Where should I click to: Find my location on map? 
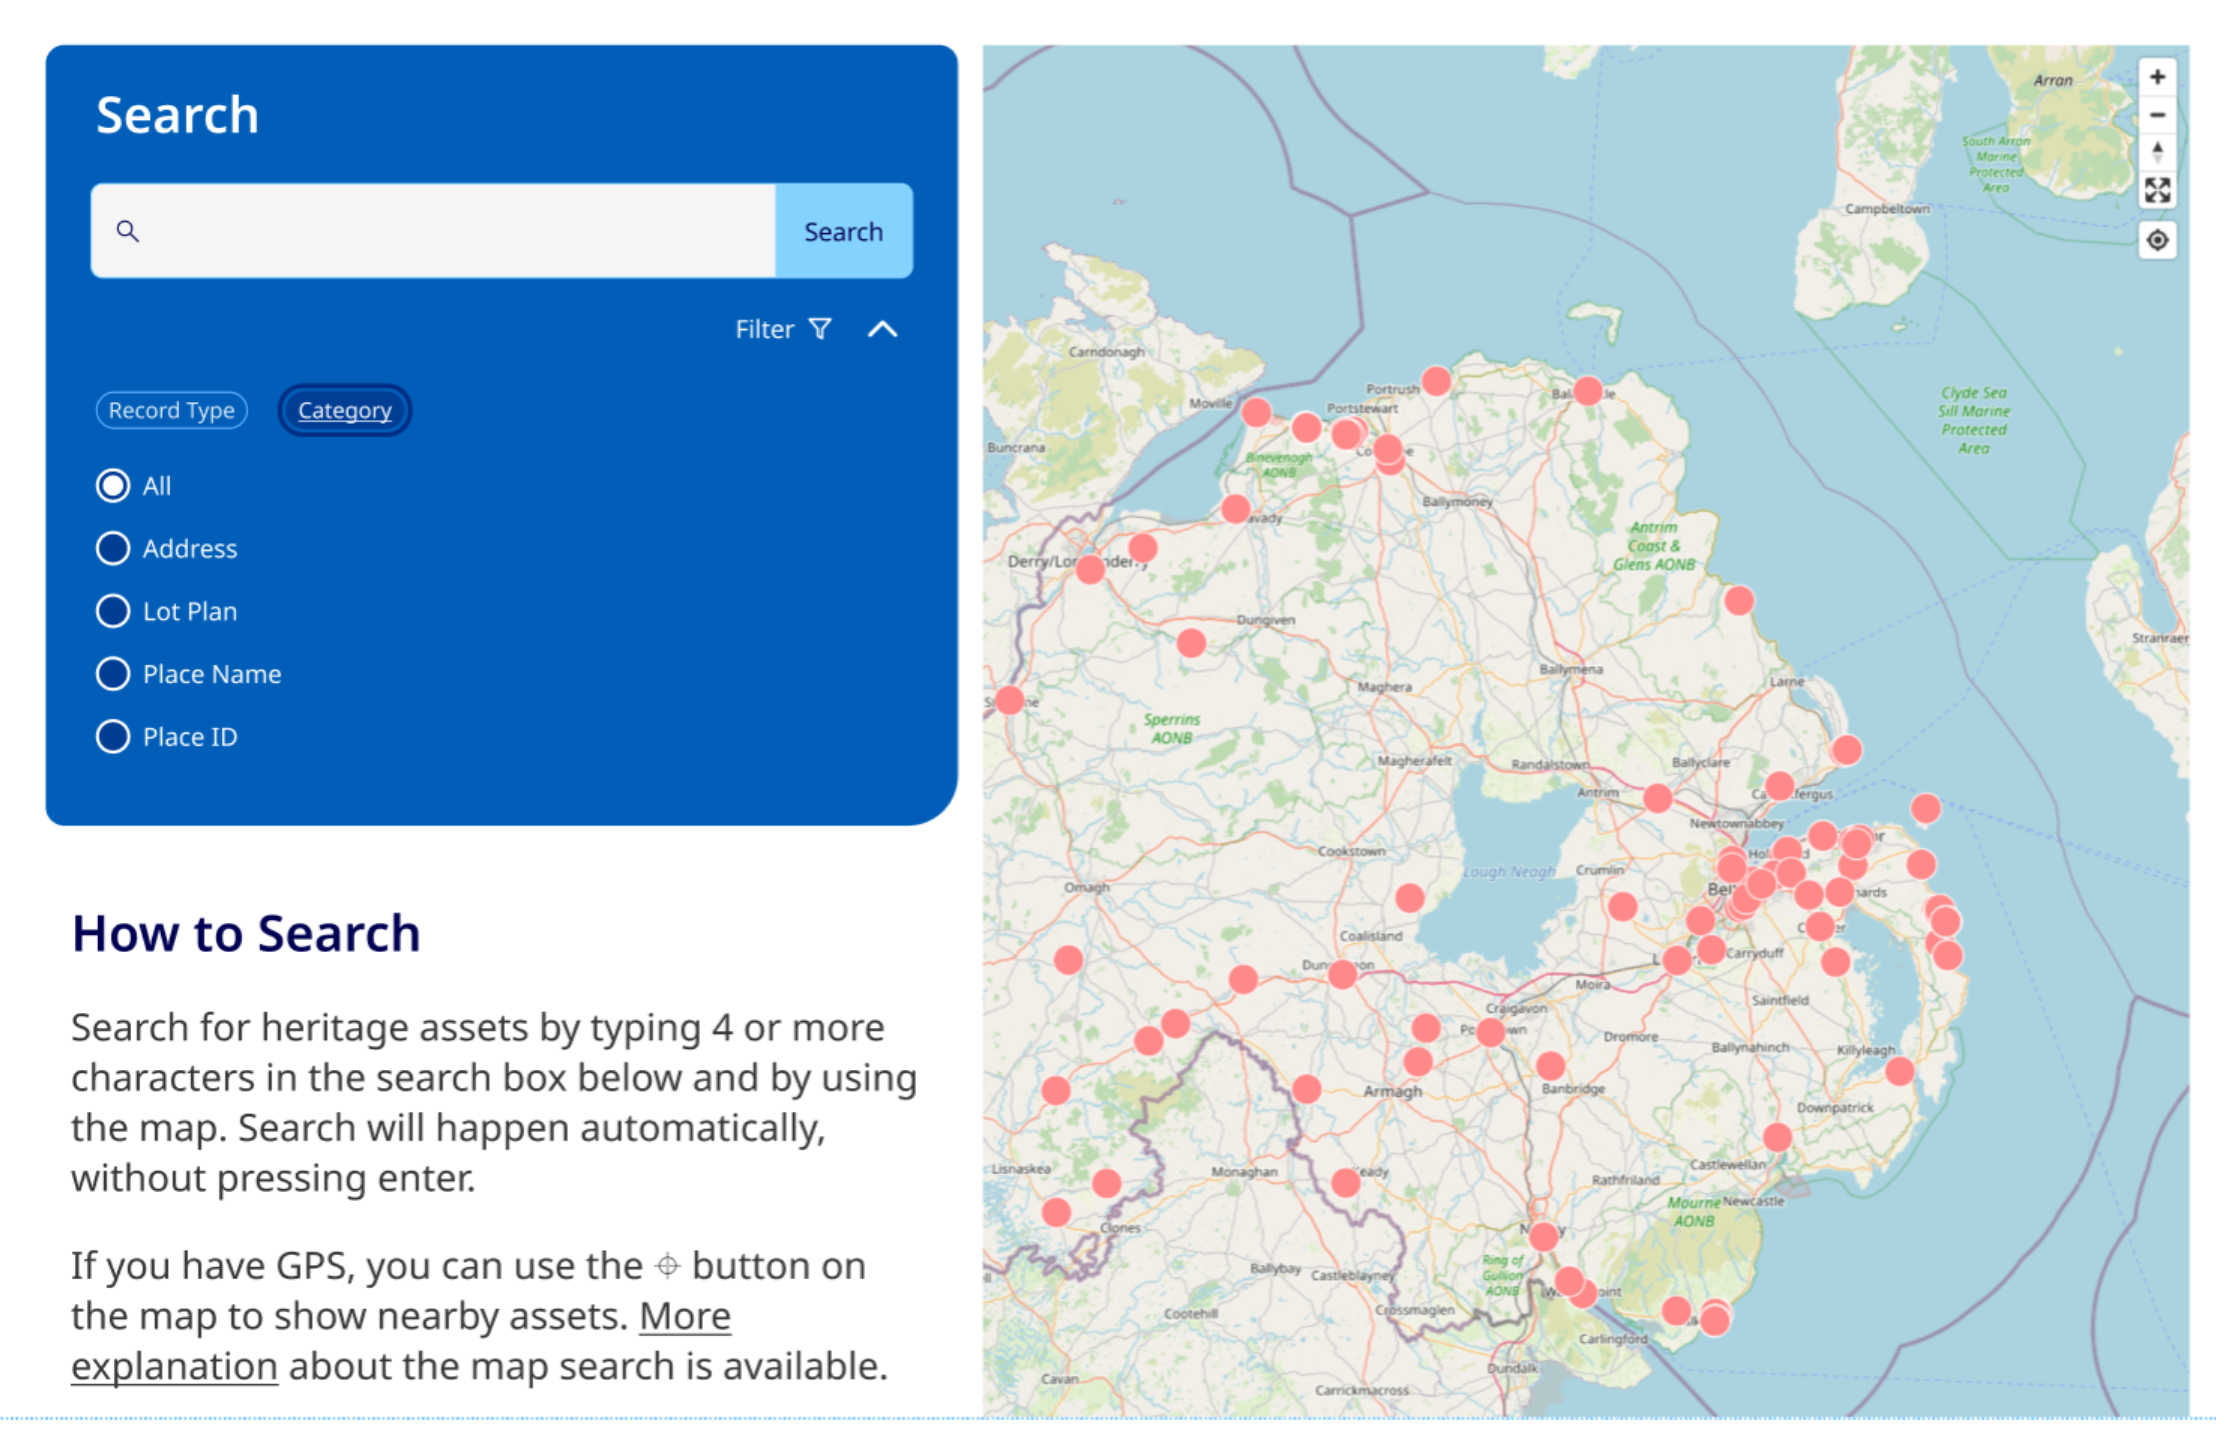[x=2157, y=240]
